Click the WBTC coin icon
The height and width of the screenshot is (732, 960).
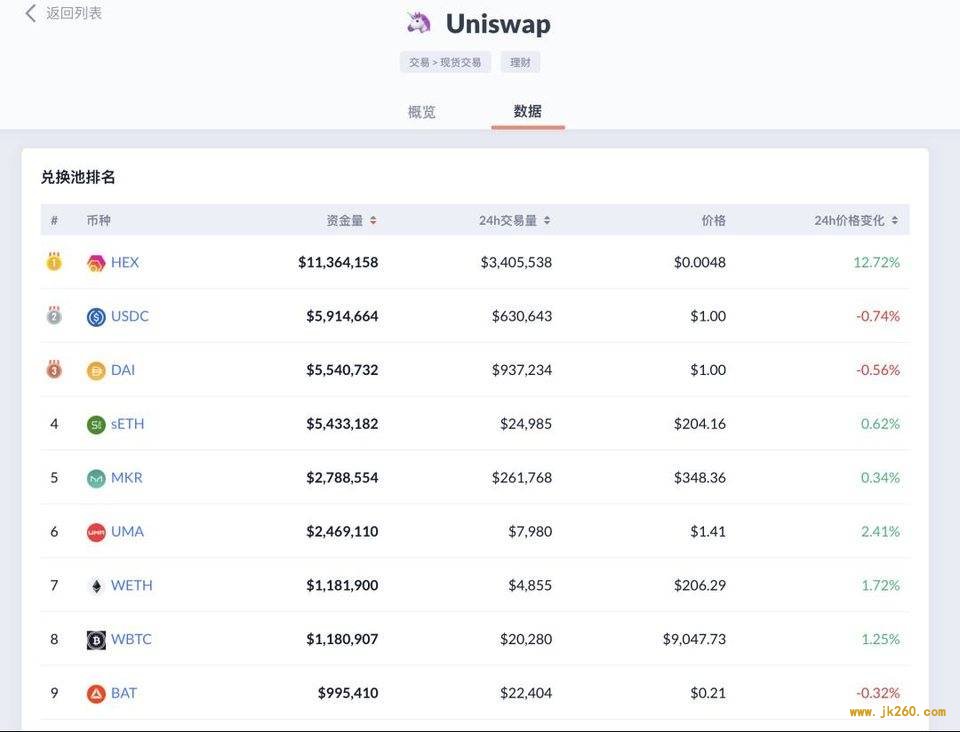(96, 640)
